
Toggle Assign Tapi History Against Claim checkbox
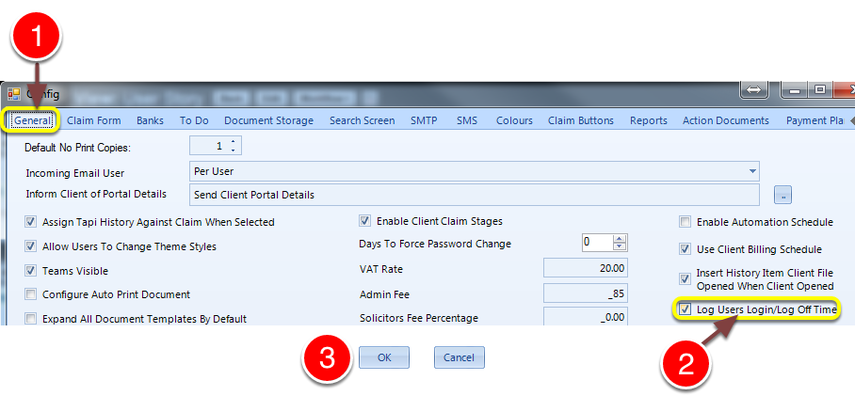[x=31, y=222]
